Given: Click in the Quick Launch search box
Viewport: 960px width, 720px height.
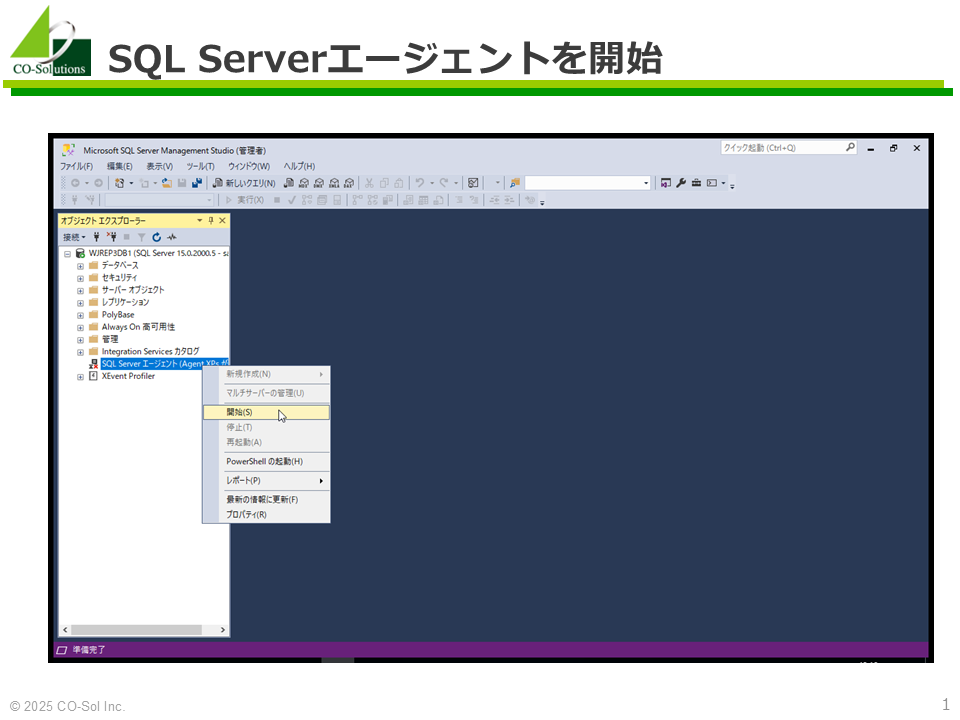Looking at the screenshot, I should (x=782, y=148).
